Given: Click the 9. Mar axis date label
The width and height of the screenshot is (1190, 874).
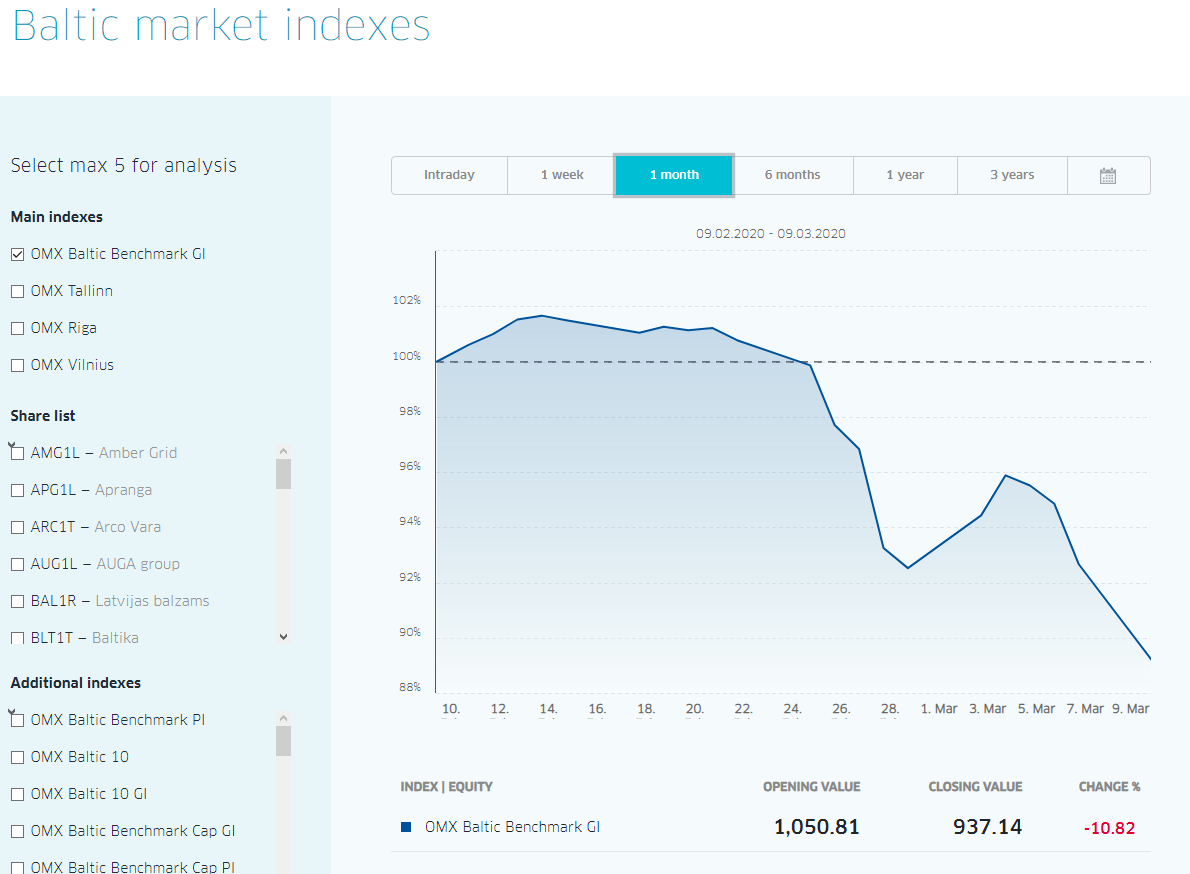Looking at the screenshot, I should coord(1131,709).
